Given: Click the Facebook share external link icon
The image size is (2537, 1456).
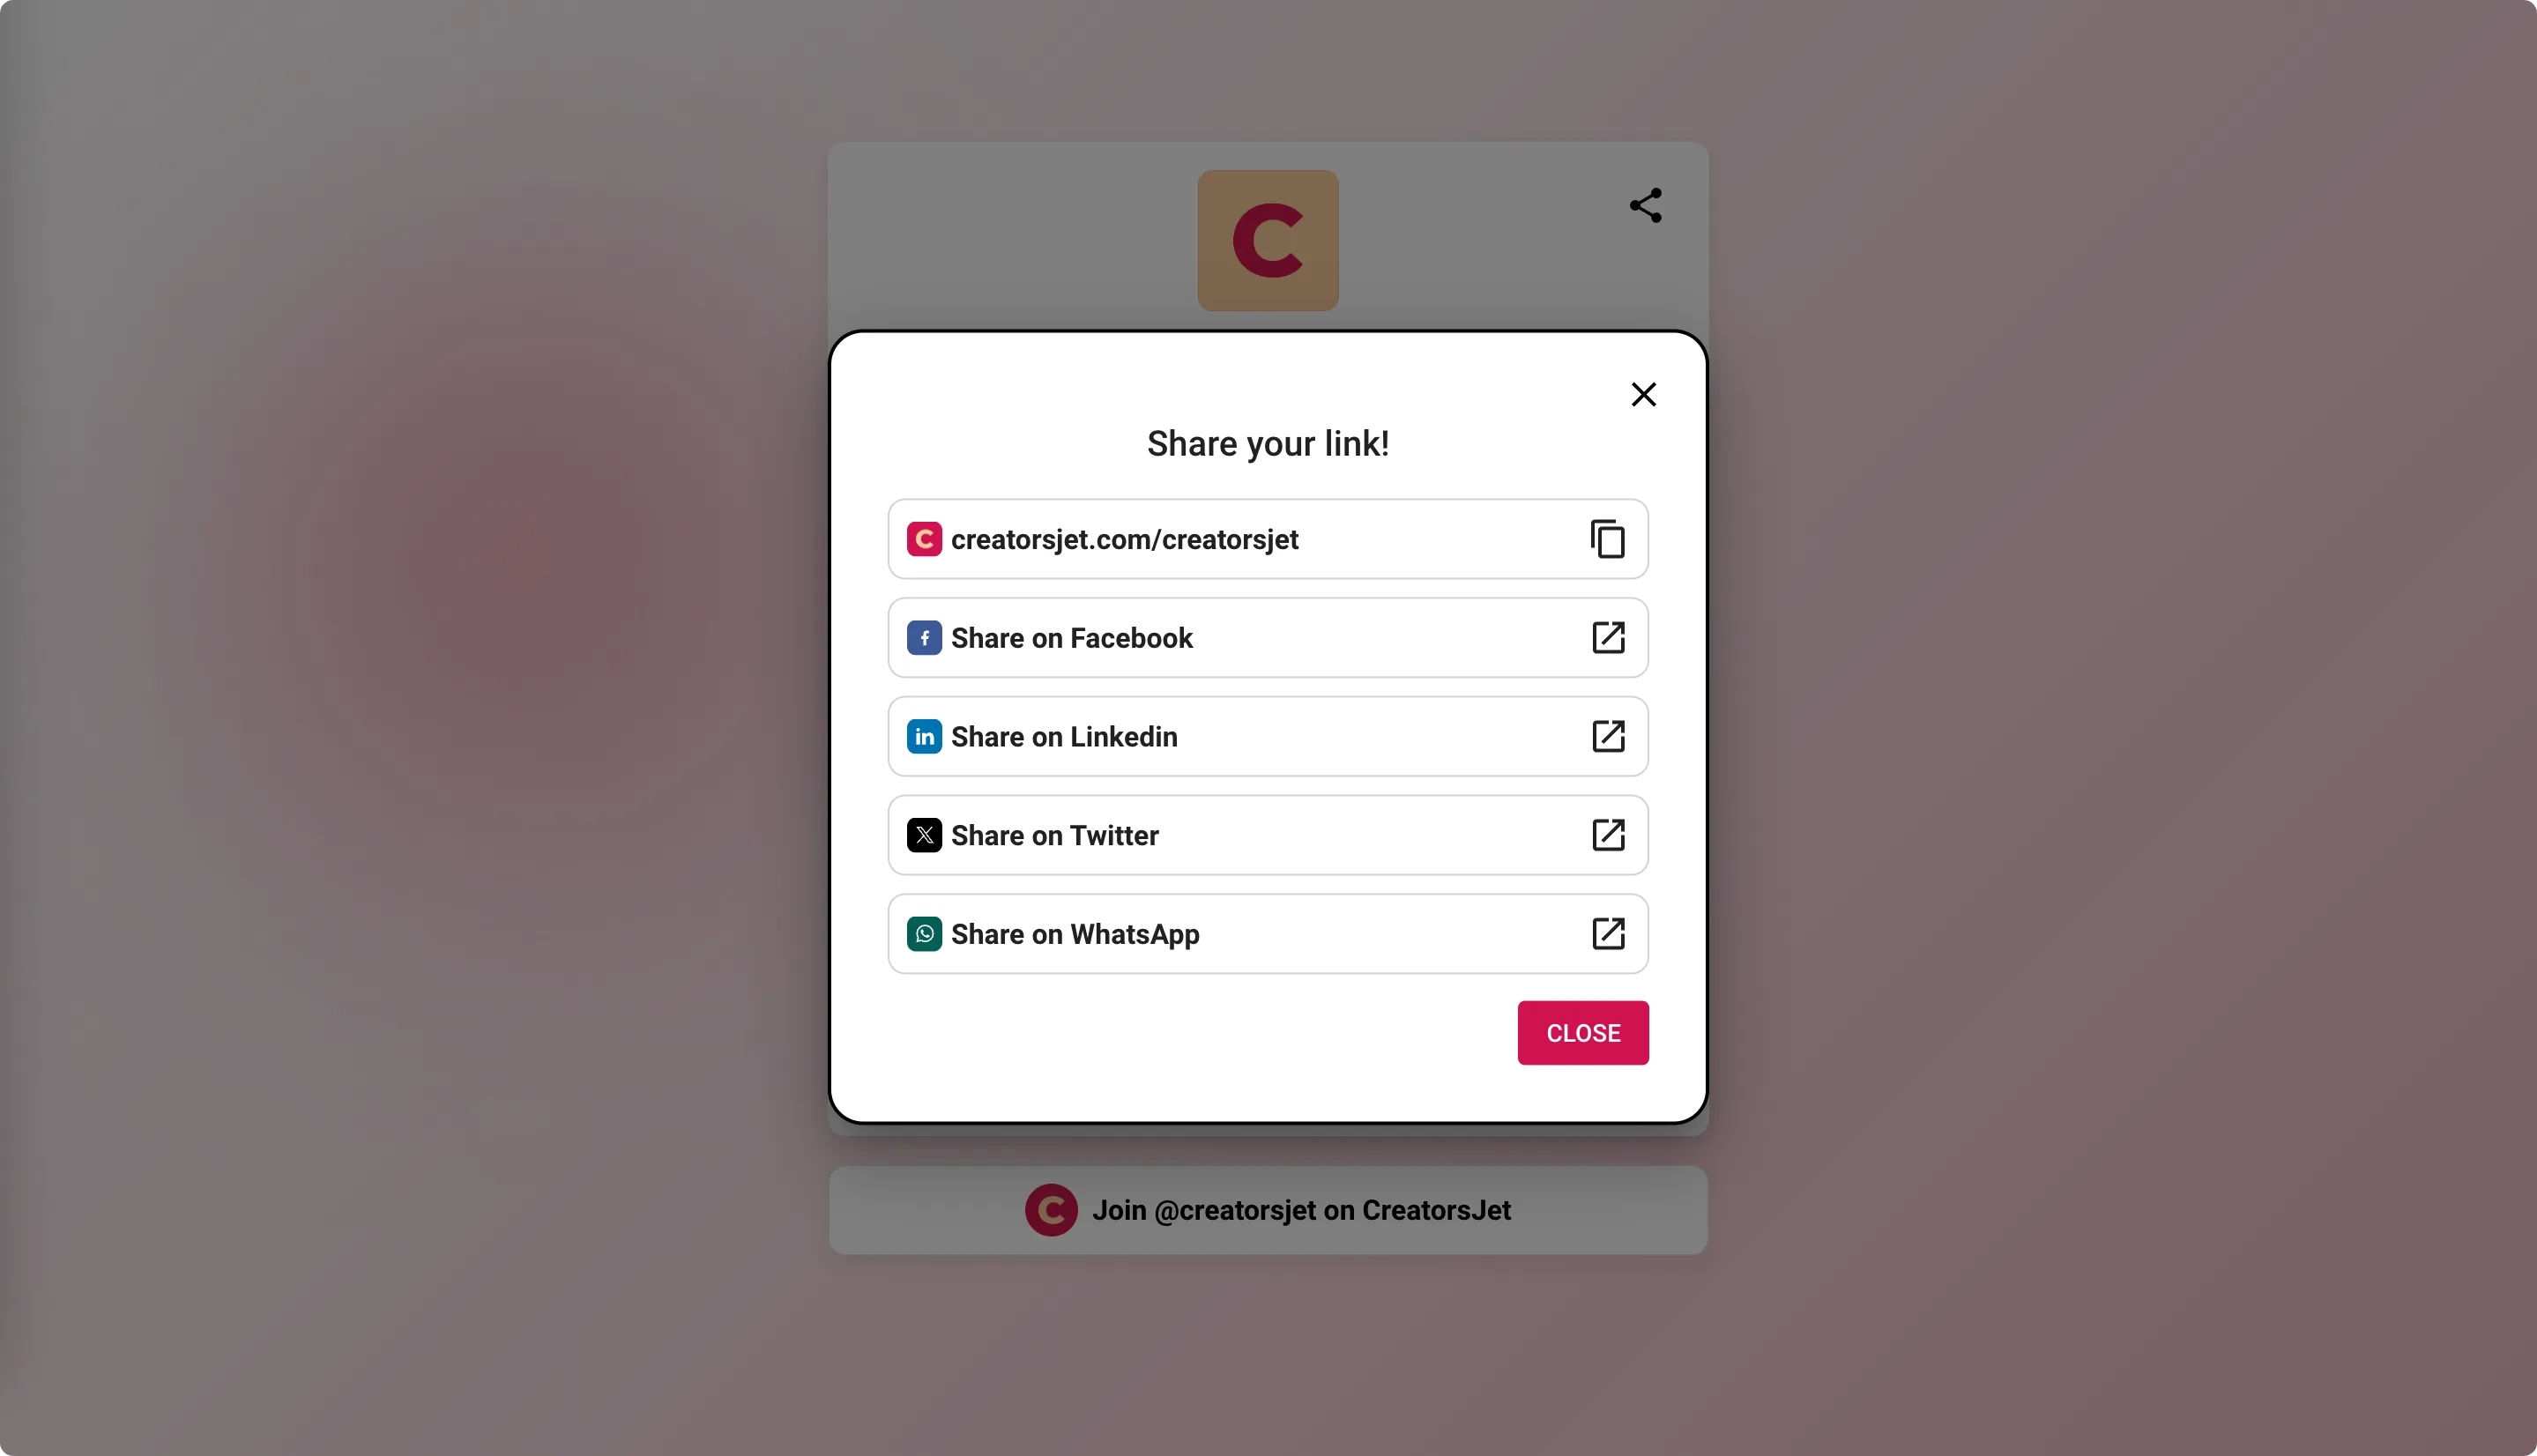Looking at the screenshot, I should 1606,637.
